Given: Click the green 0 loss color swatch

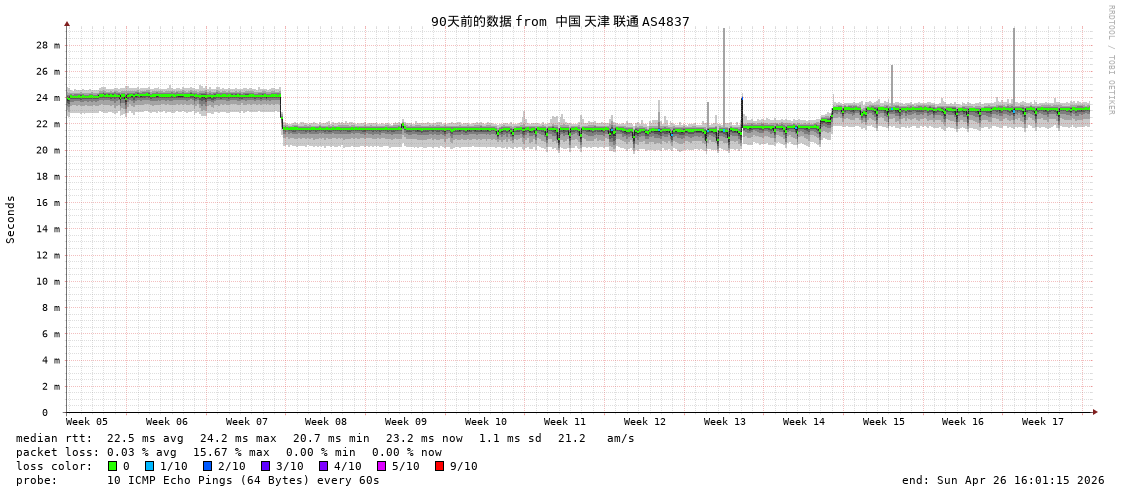Looking at the screenshot, I should tap(113, 466).
